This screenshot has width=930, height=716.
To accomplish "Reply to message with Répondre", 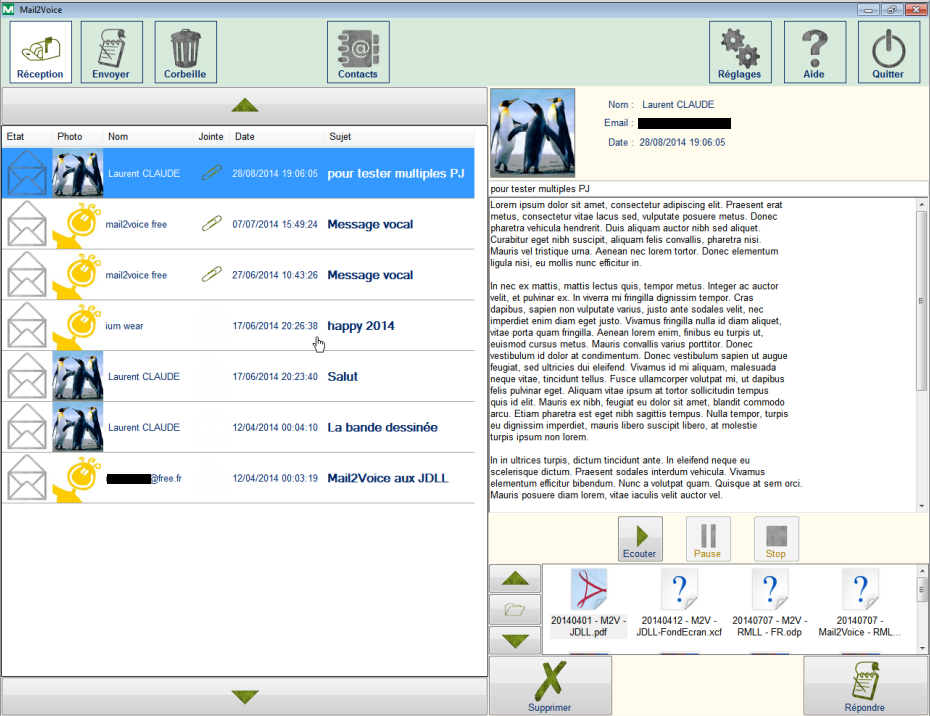I will coord(865,686).
